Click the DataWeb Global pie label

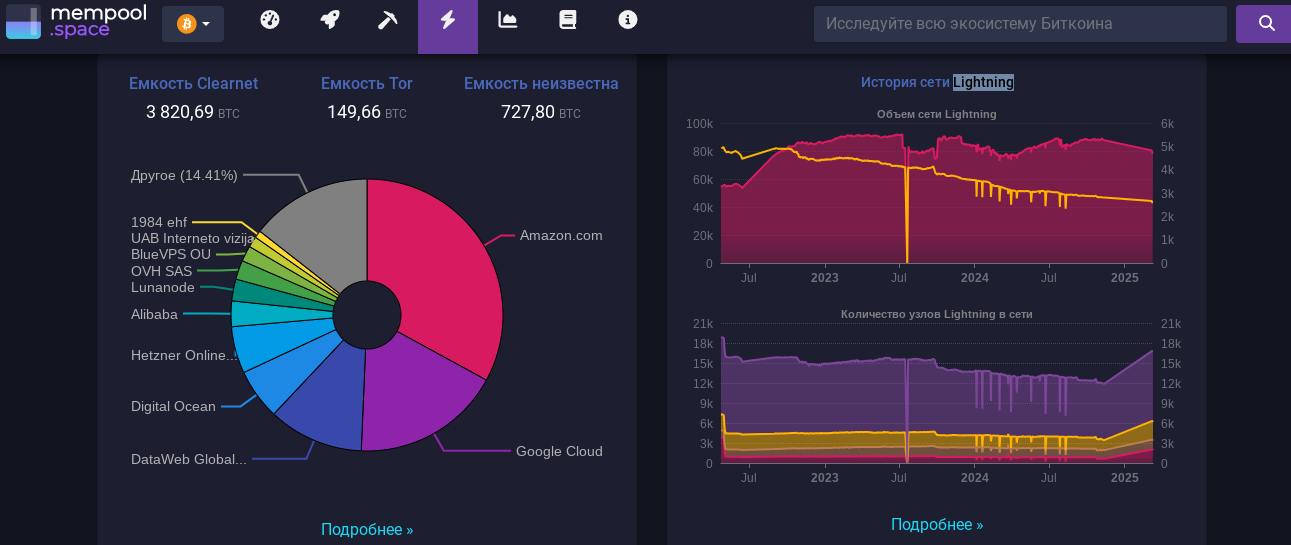pyautogui.click(x=188, y=459)
